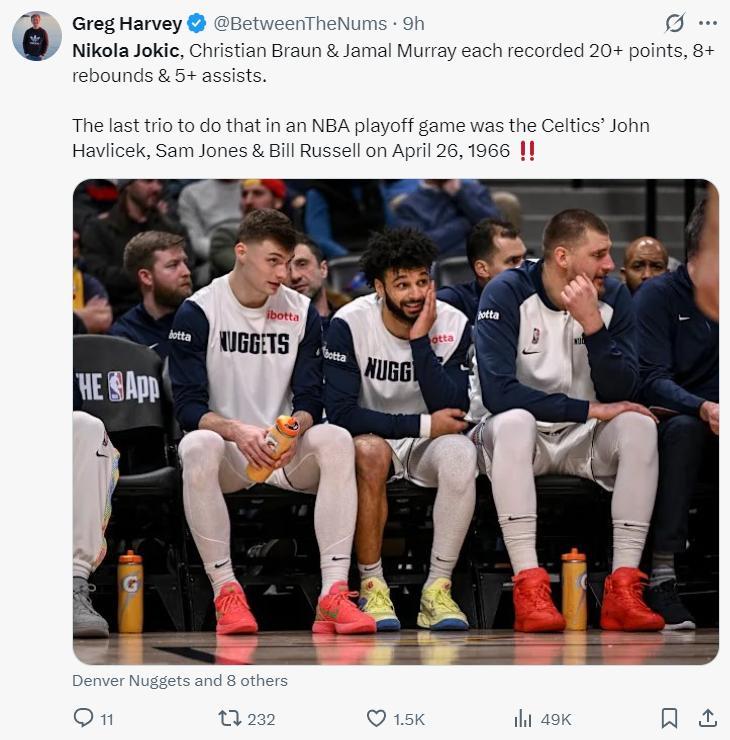Open 'Denver Nuggets and 8 others' tagged list
The image size is (730, 740).
point(180,681)
